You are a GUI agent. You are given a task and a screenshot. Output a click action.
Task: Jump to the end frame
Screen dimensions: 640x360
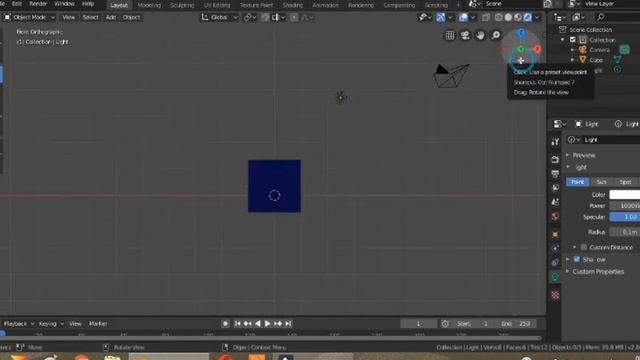pos(288,324)
